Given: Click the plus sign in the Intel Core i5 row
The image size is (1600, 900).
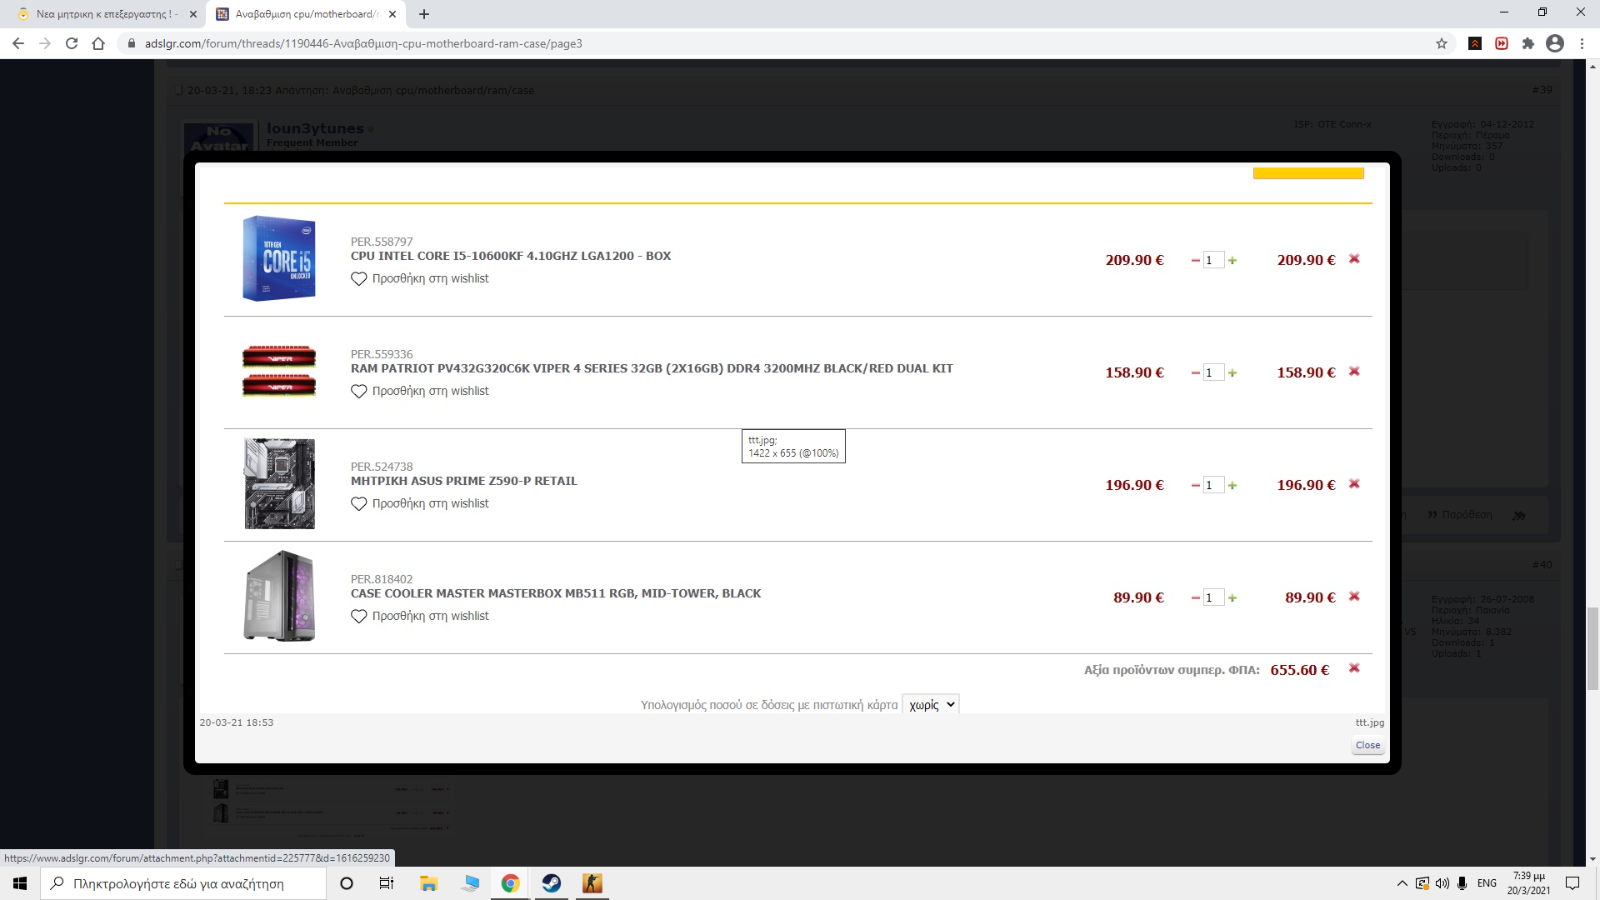Looking at the screenshot, I should [1232, 260].
